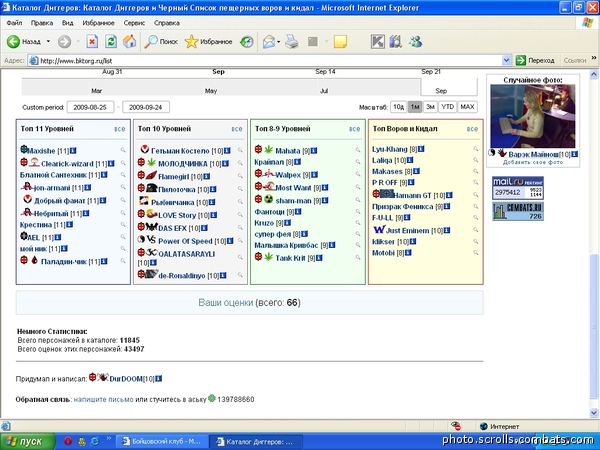
Task: Click magnifier icon in Mahata row
Action: [x=358, y=150]
